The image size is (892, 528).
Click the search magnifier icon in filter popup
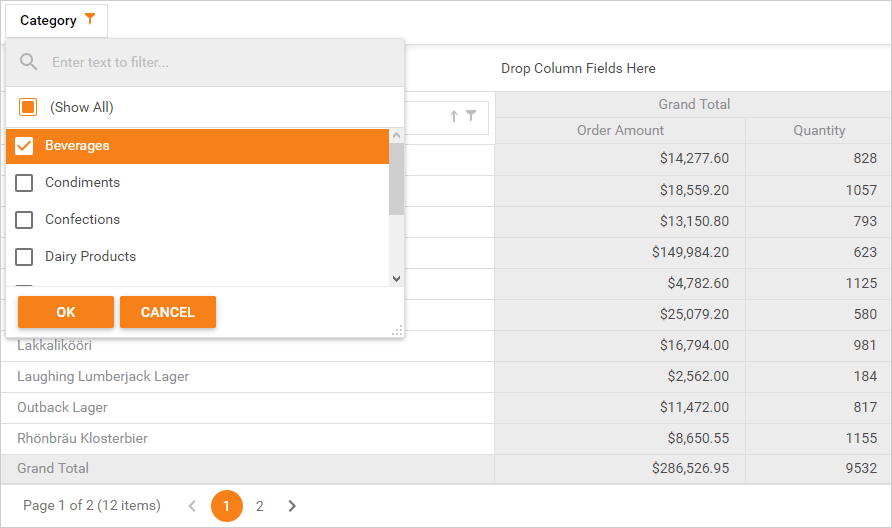29,62
